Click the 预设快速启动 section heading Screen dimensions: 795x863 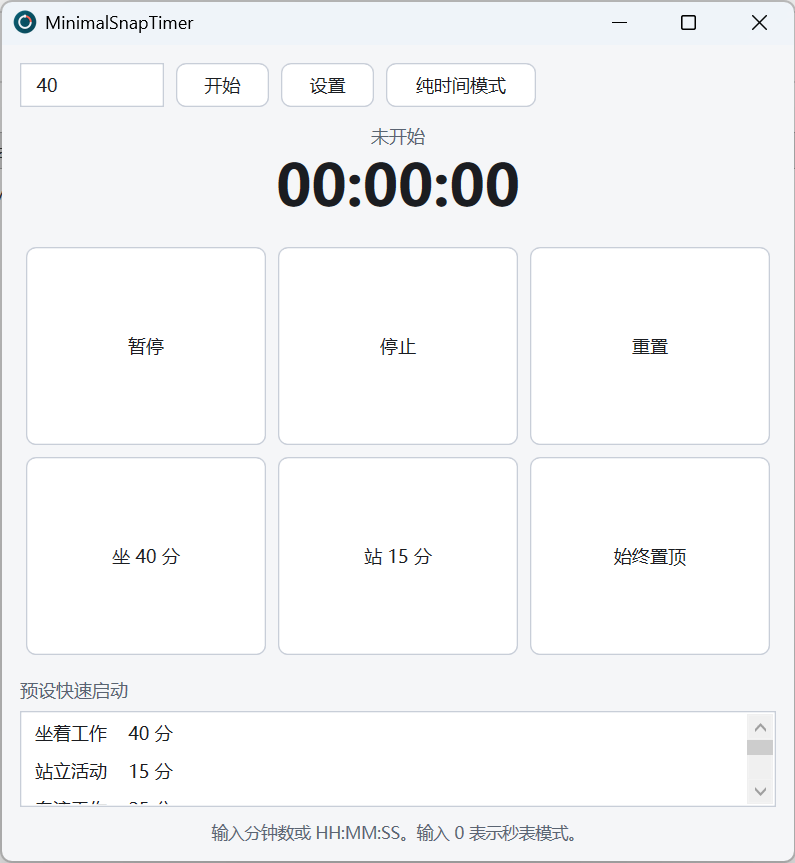coord(74,691)
